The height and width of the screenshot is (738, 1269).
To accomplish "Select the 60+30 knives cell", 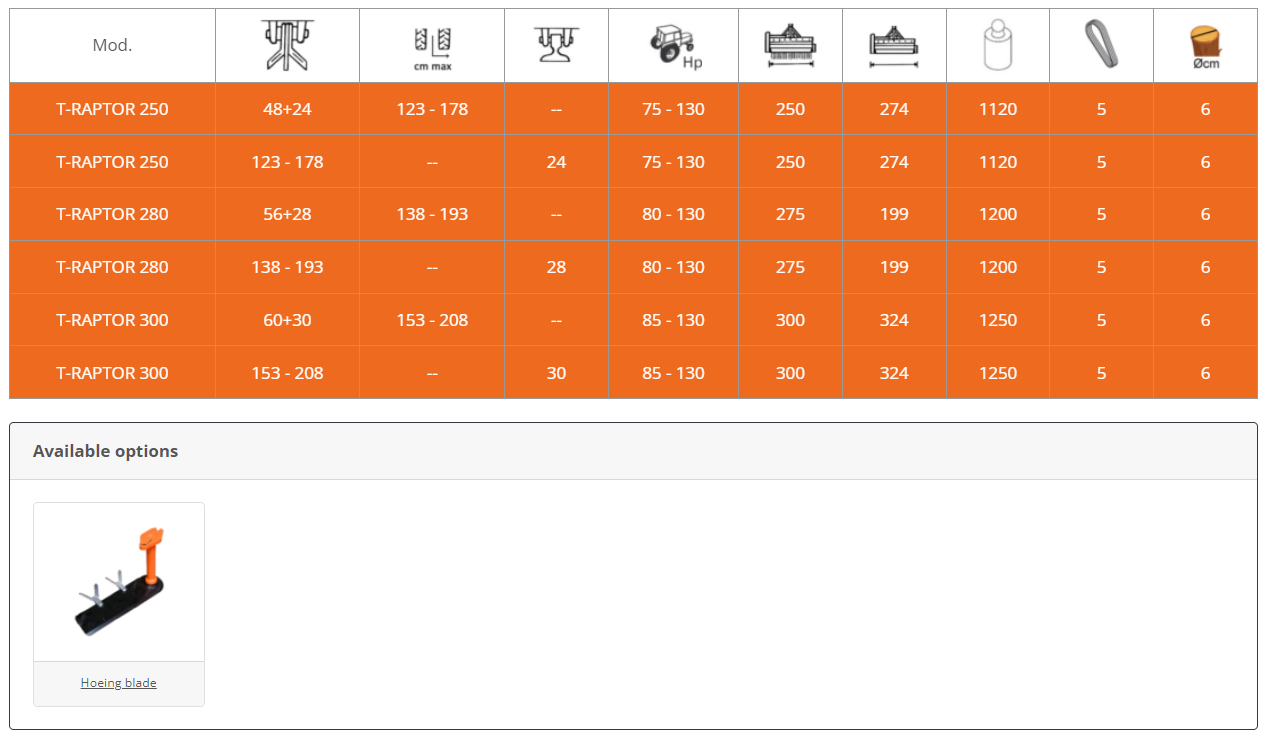I will tap(287, 320).
